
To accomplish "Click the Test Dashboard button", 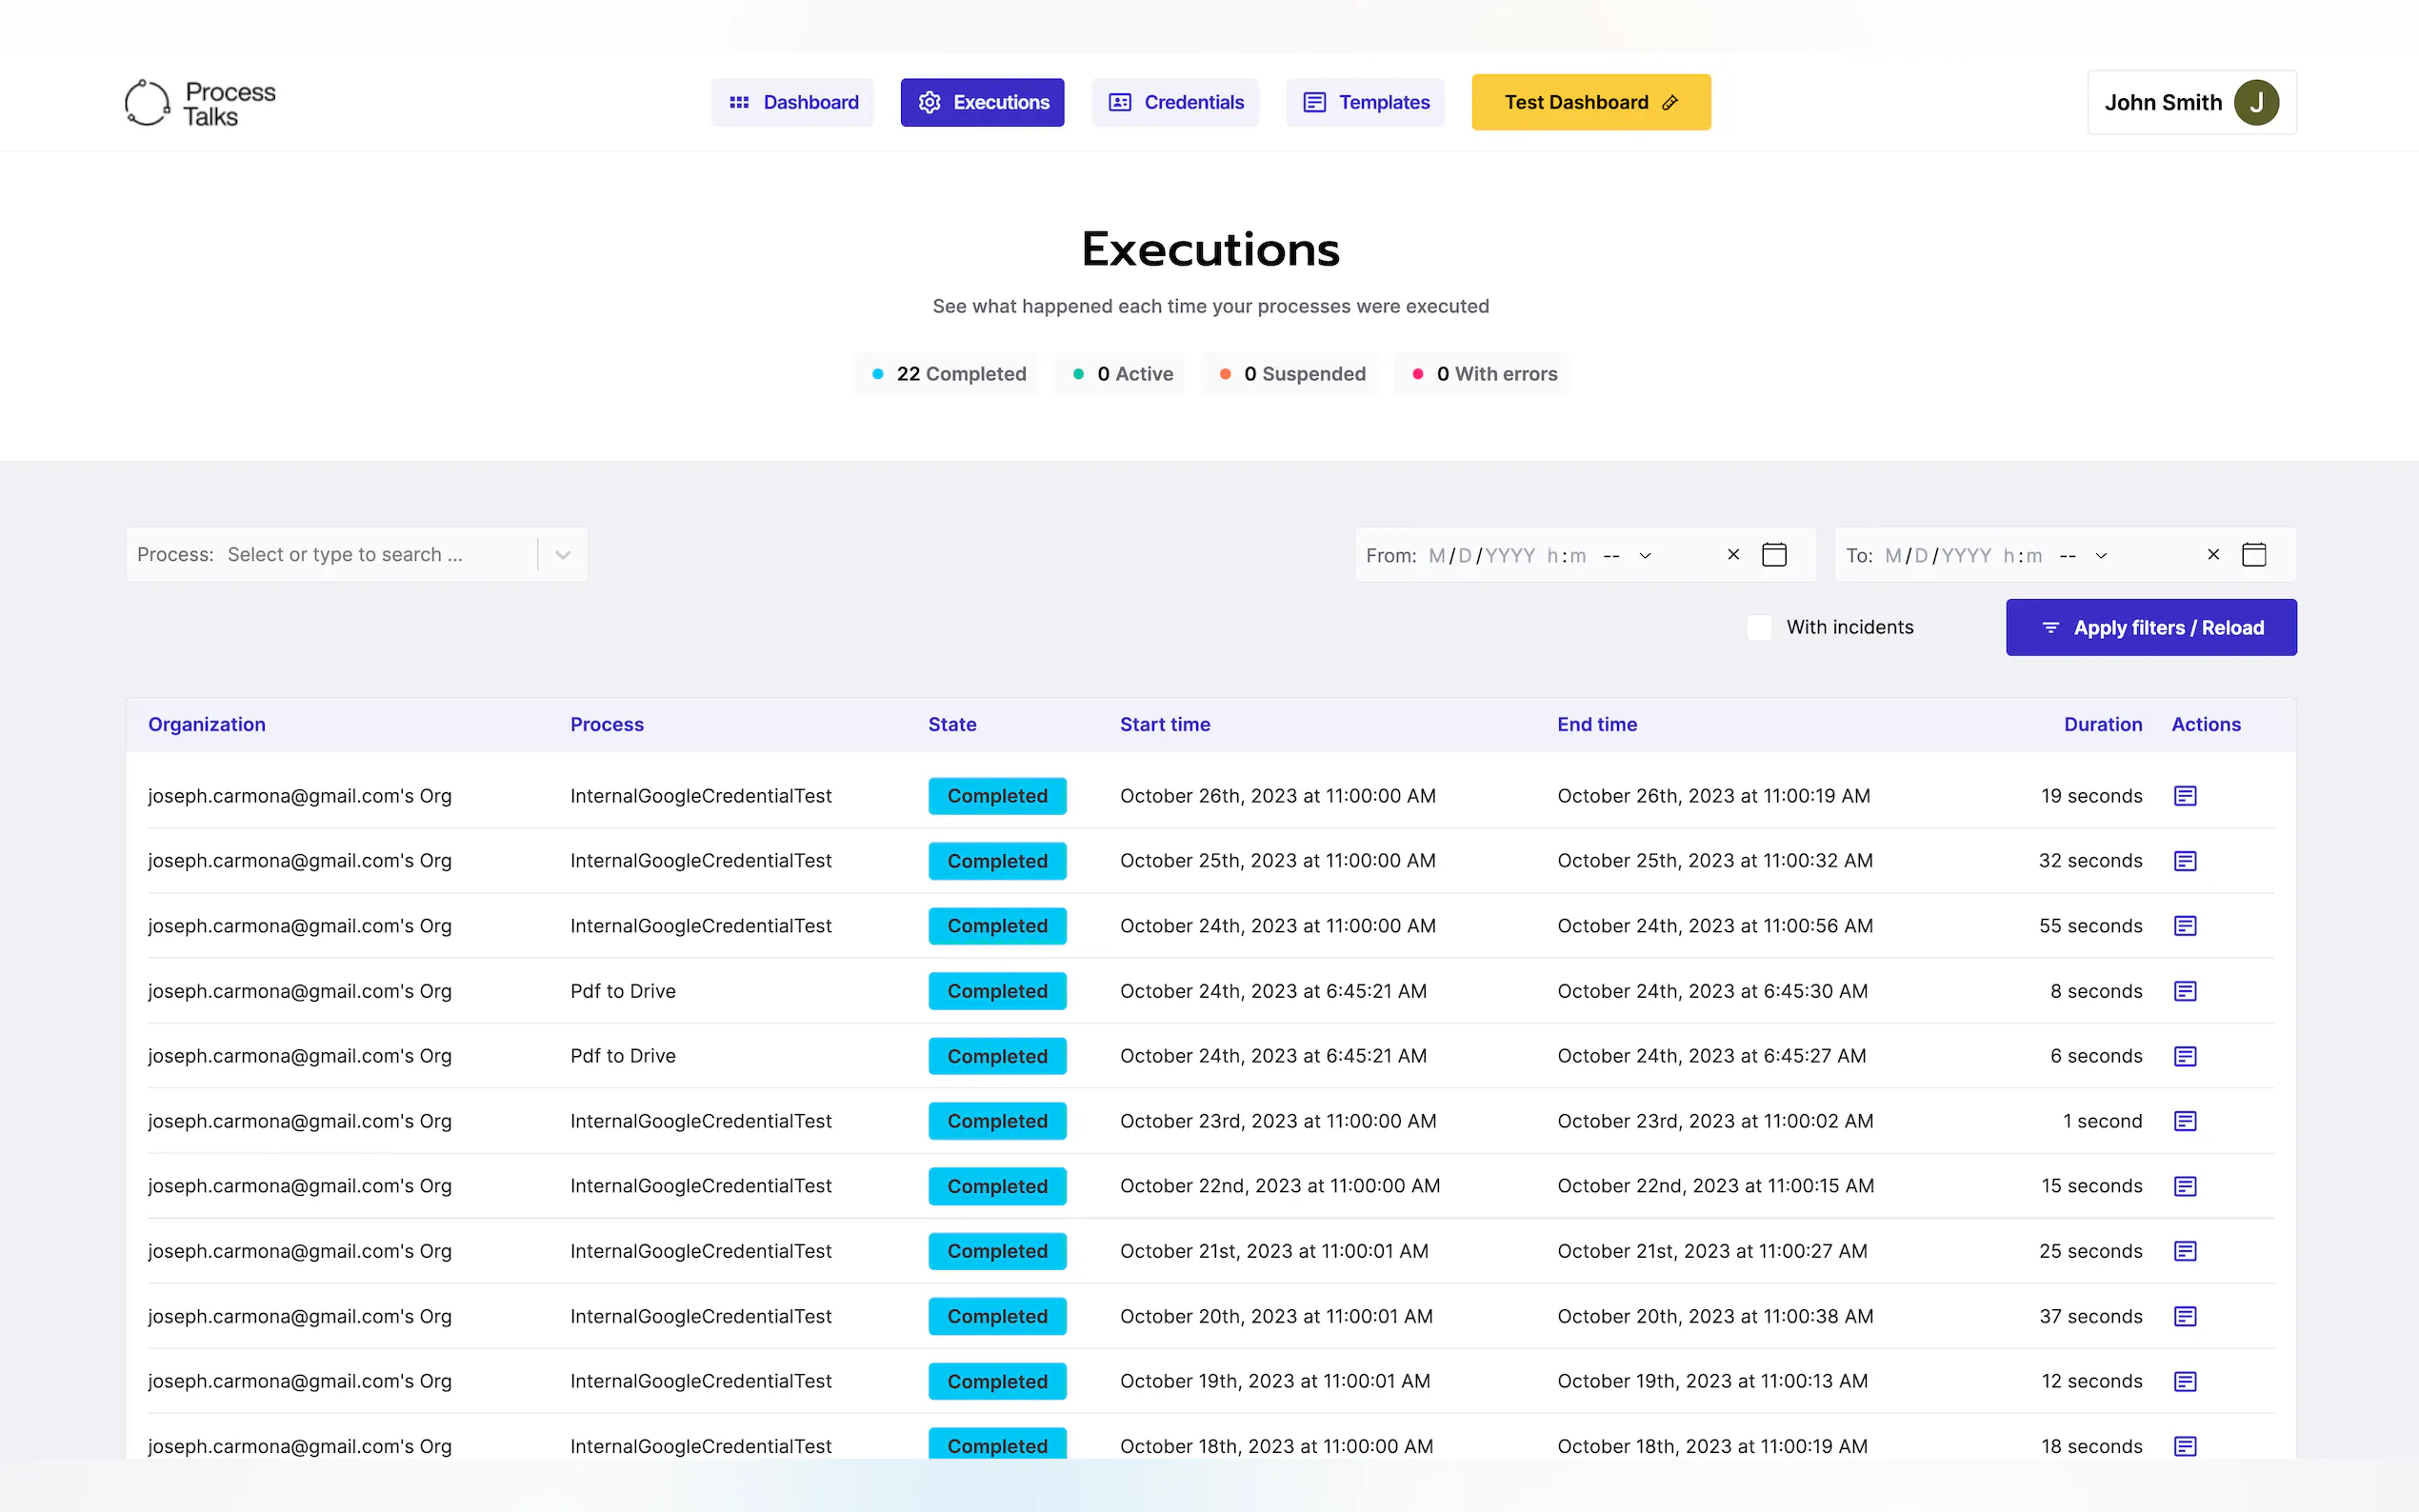I will click(x=1590, y=103).
